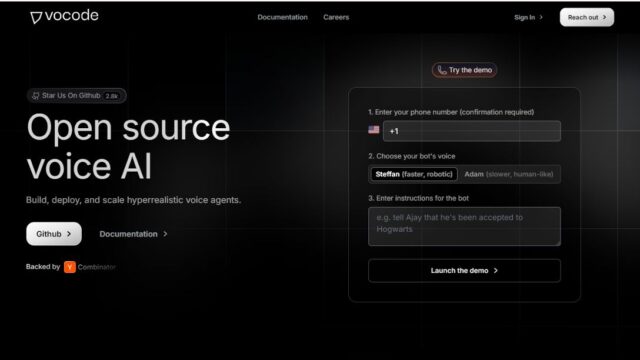Click Launch the demo button
This screenshot has width=640, height=360.
[x=464, y=271]
